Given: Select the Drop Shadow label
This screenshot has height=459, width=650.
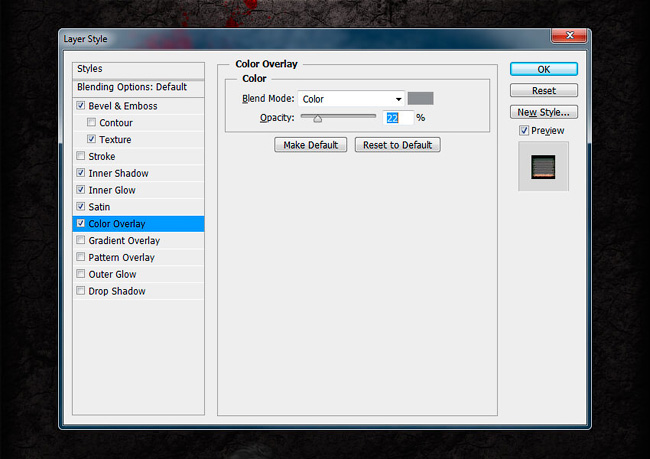Looking at the screenshot, I should point(117,291).
